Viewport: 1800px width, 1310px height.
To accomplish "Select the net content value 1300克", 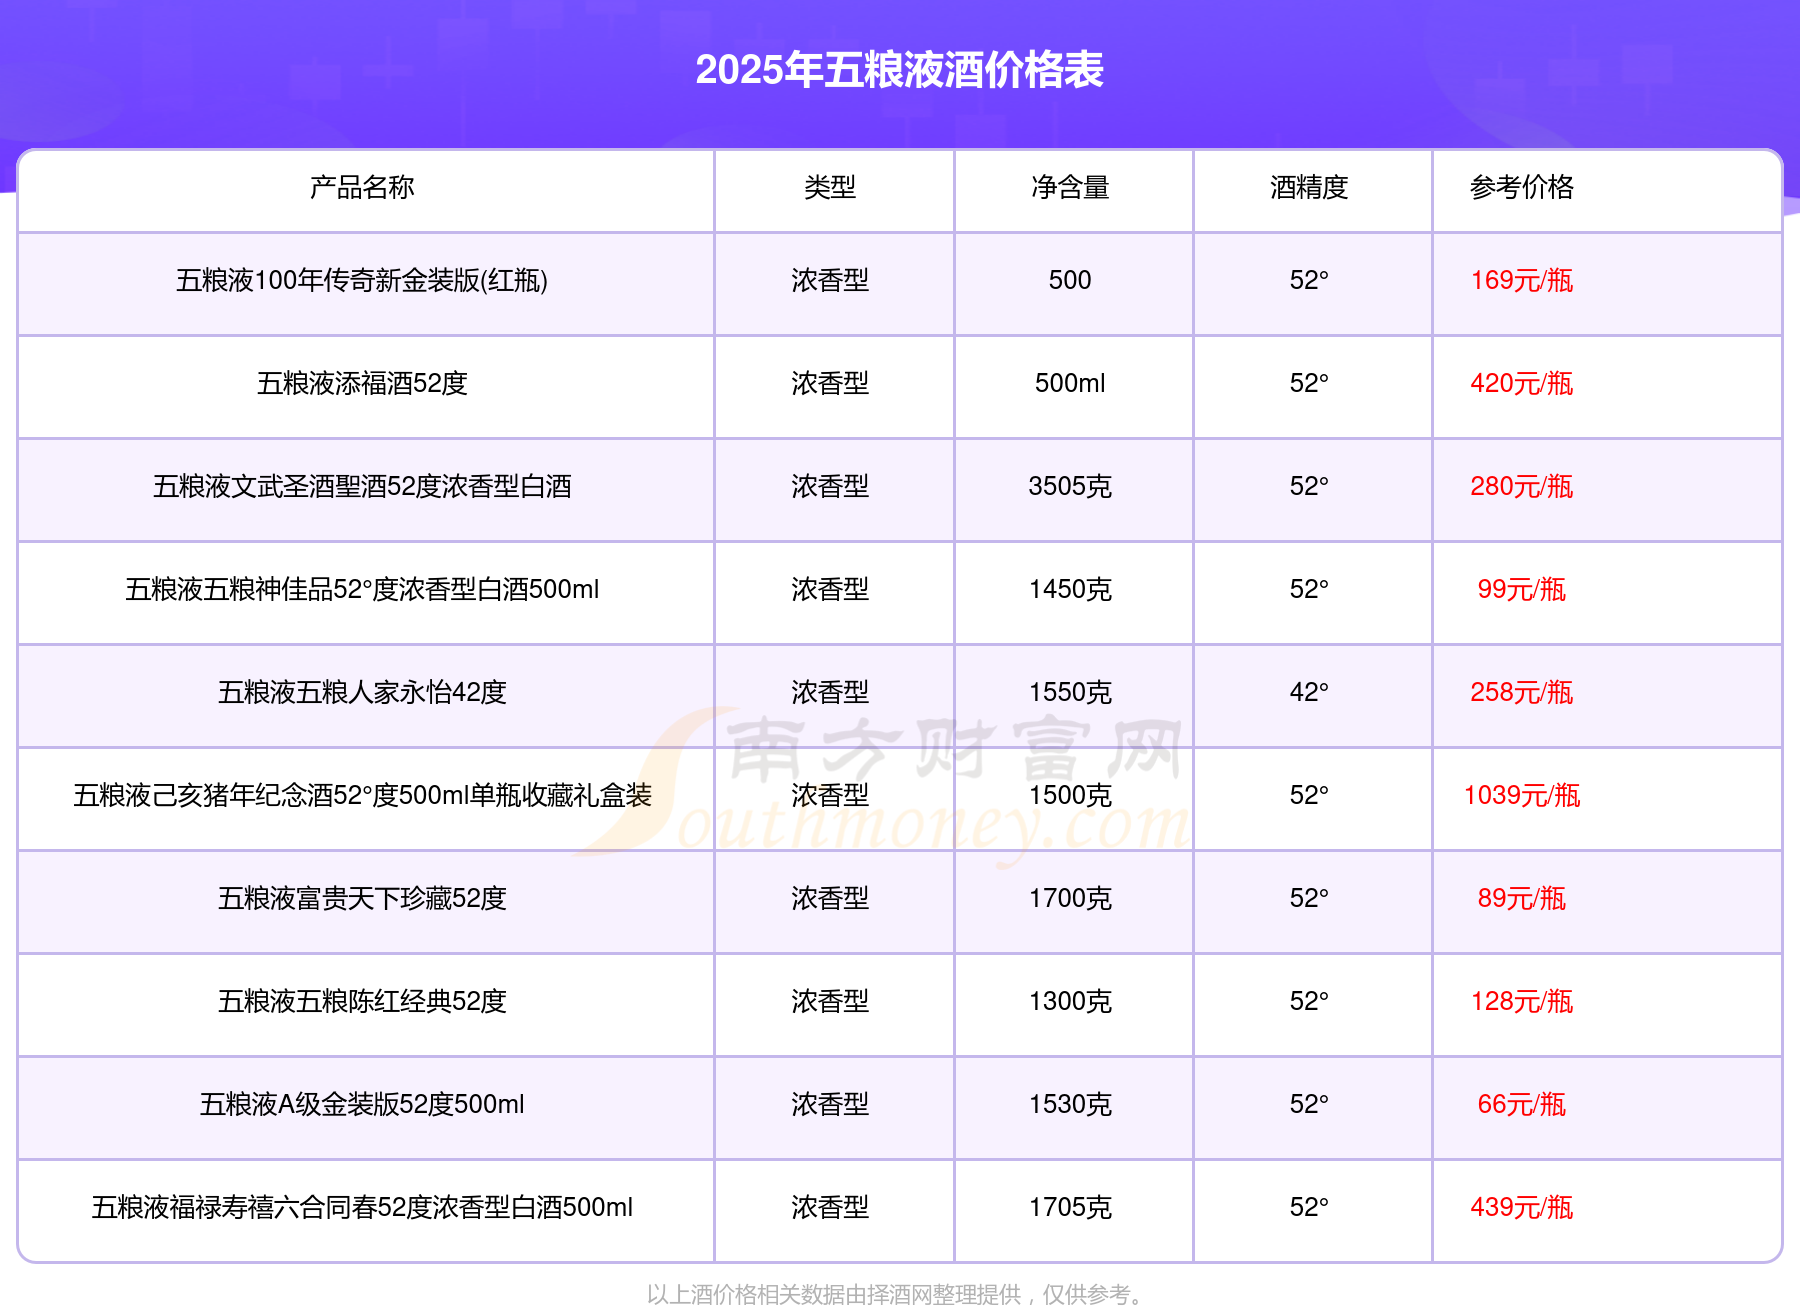I will coord(1070,1001).
